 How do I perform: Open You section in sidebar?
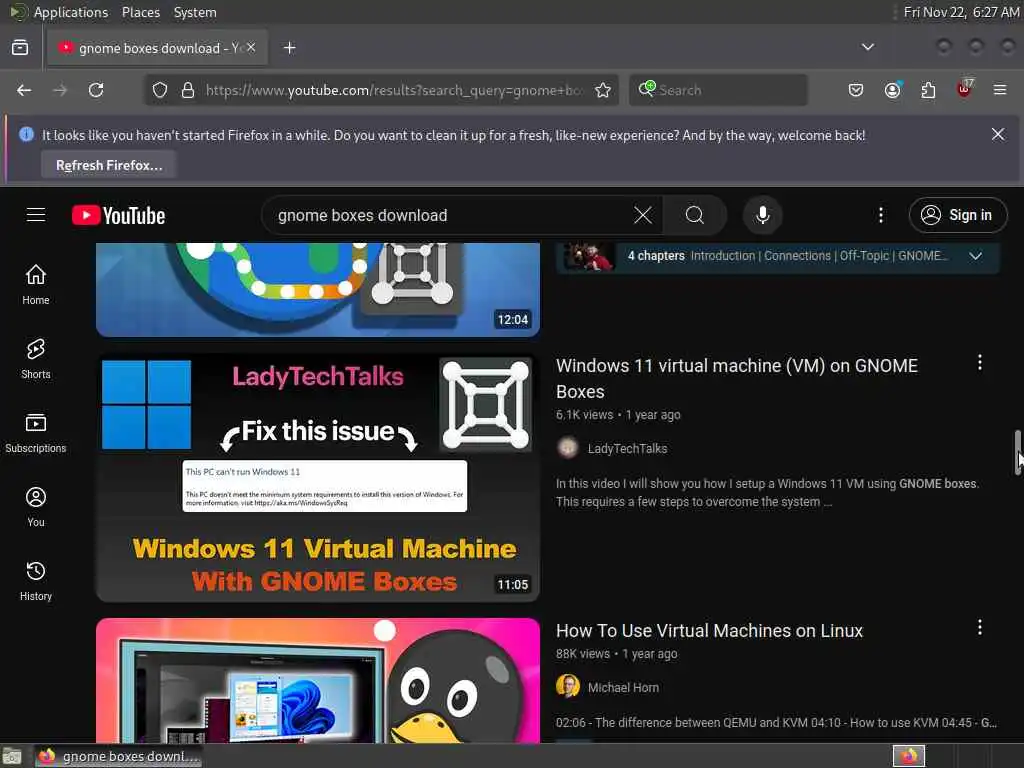pyautogui.click(x=36, y=506)
